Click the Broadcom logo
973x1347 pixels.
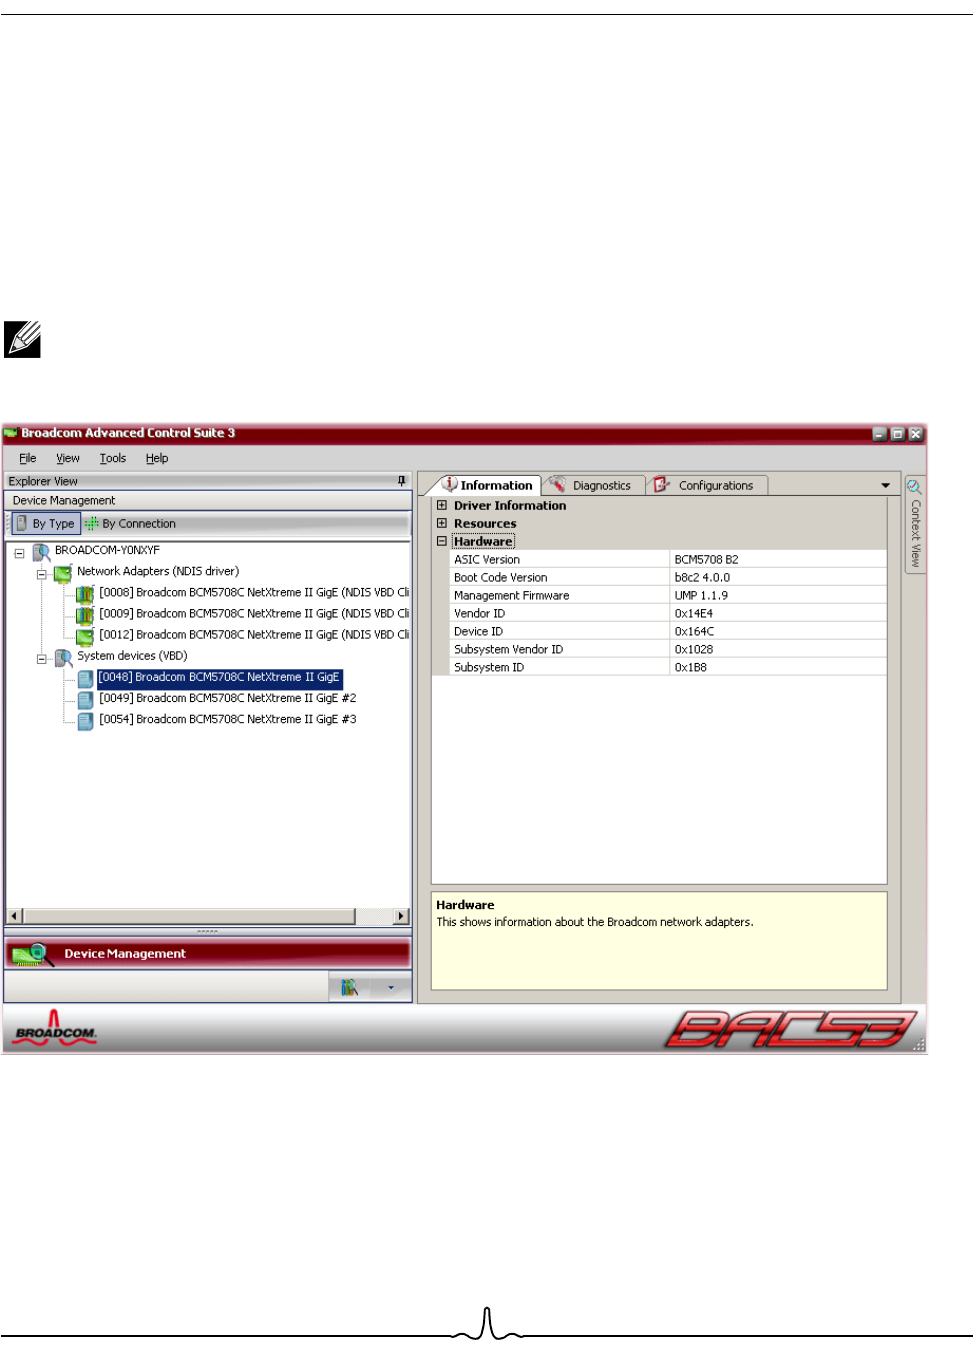tap(56, 1028)
